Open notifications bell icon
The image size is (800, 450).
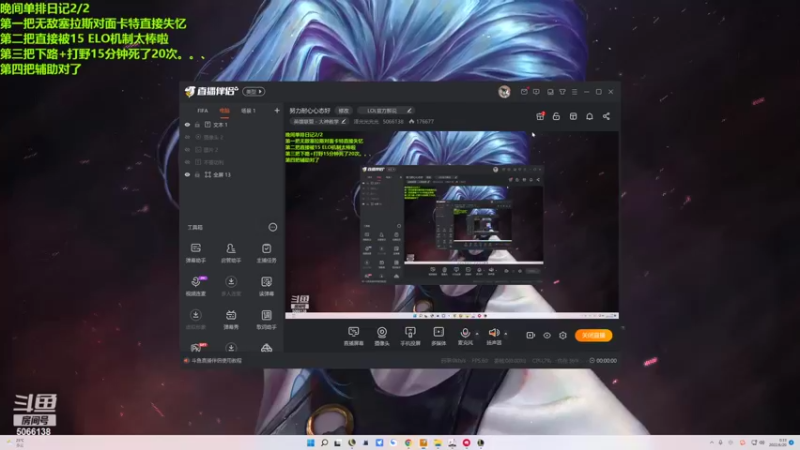589,116
